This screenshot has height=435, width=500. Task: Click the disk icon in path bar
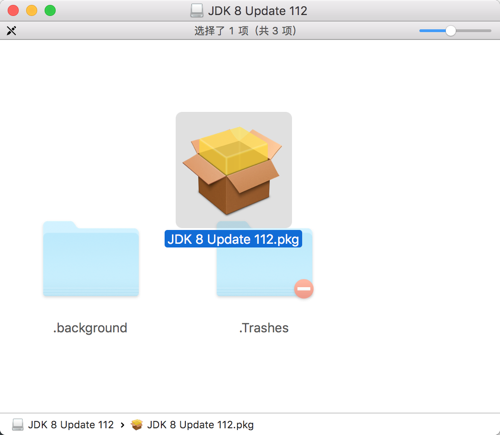tap(18, 425)
